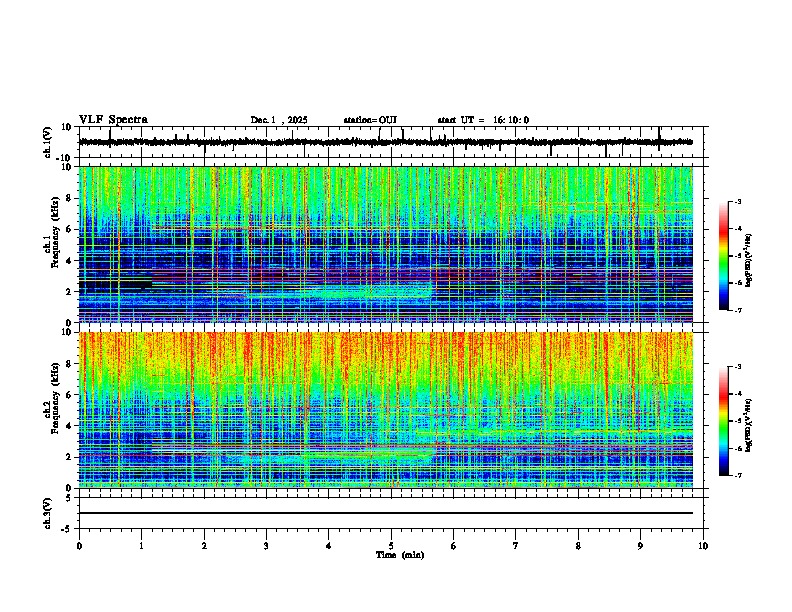
Task: Click the "-3" label on ch.2 colorbar
Action: click(x=738, y=367)
